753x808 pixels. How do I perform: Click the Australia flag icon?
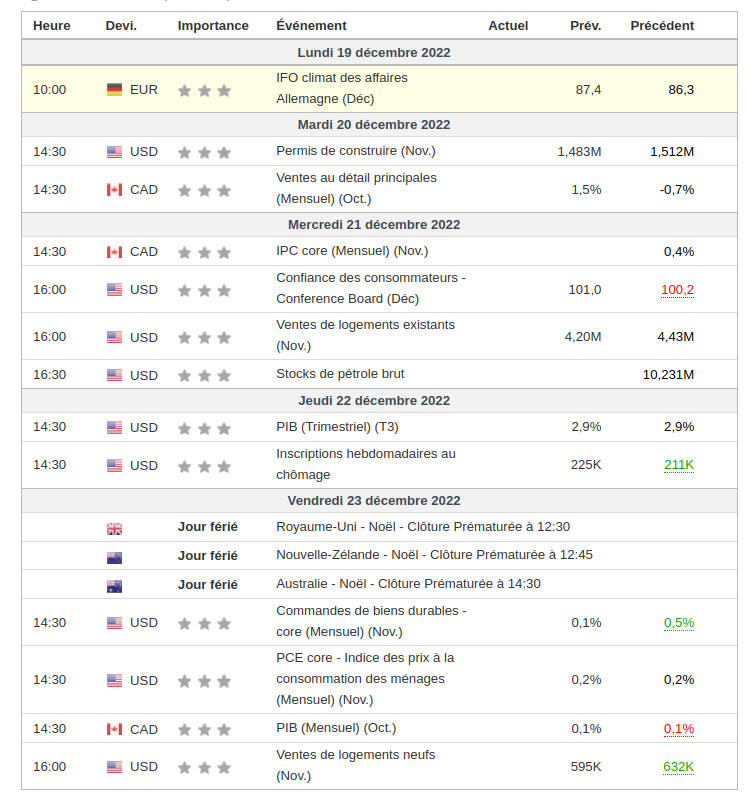(x=114, y=586)
